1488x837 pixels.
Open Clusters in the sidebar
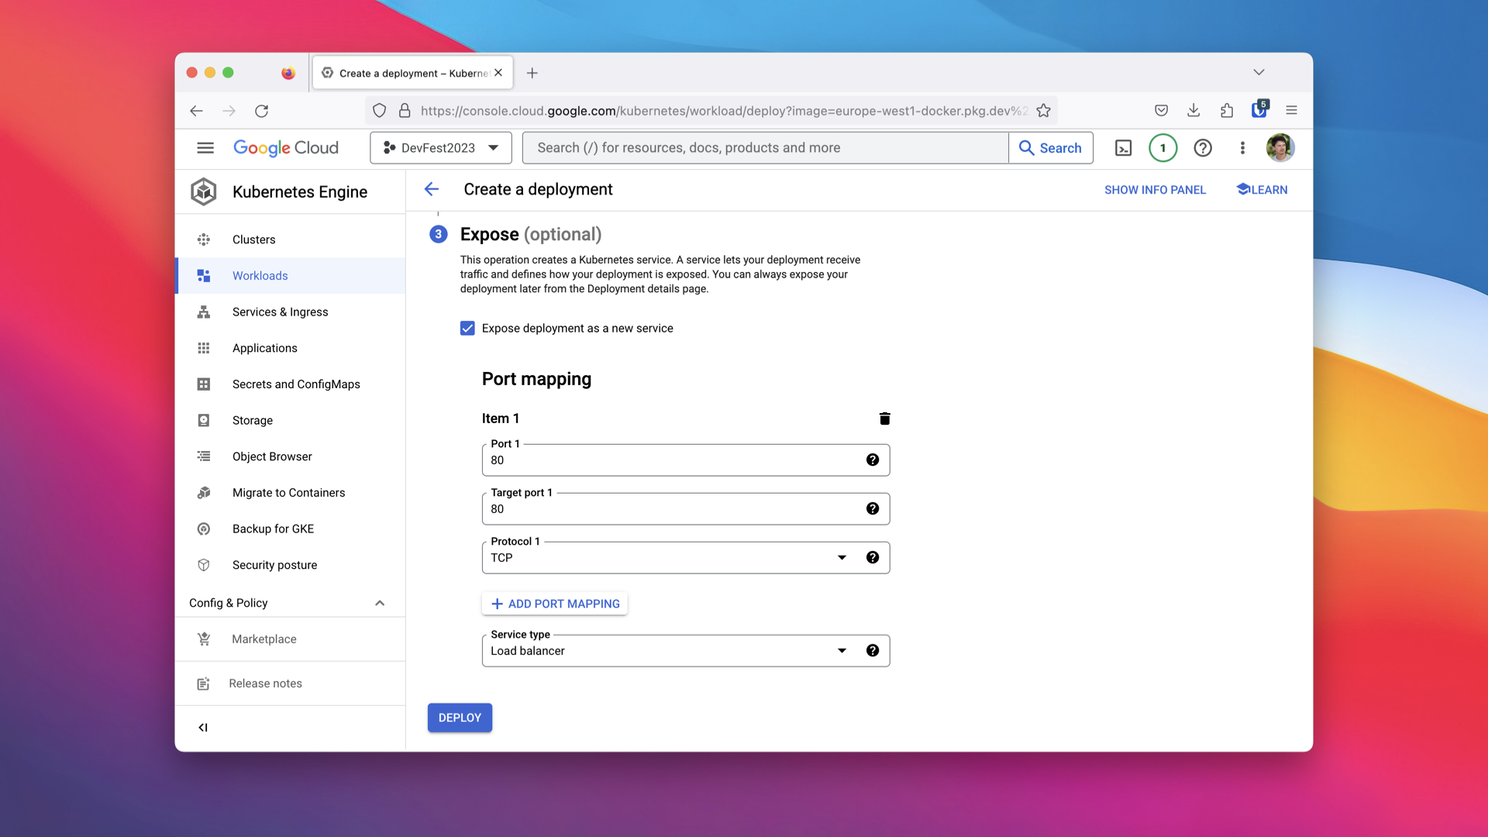[x=290, y=240]
